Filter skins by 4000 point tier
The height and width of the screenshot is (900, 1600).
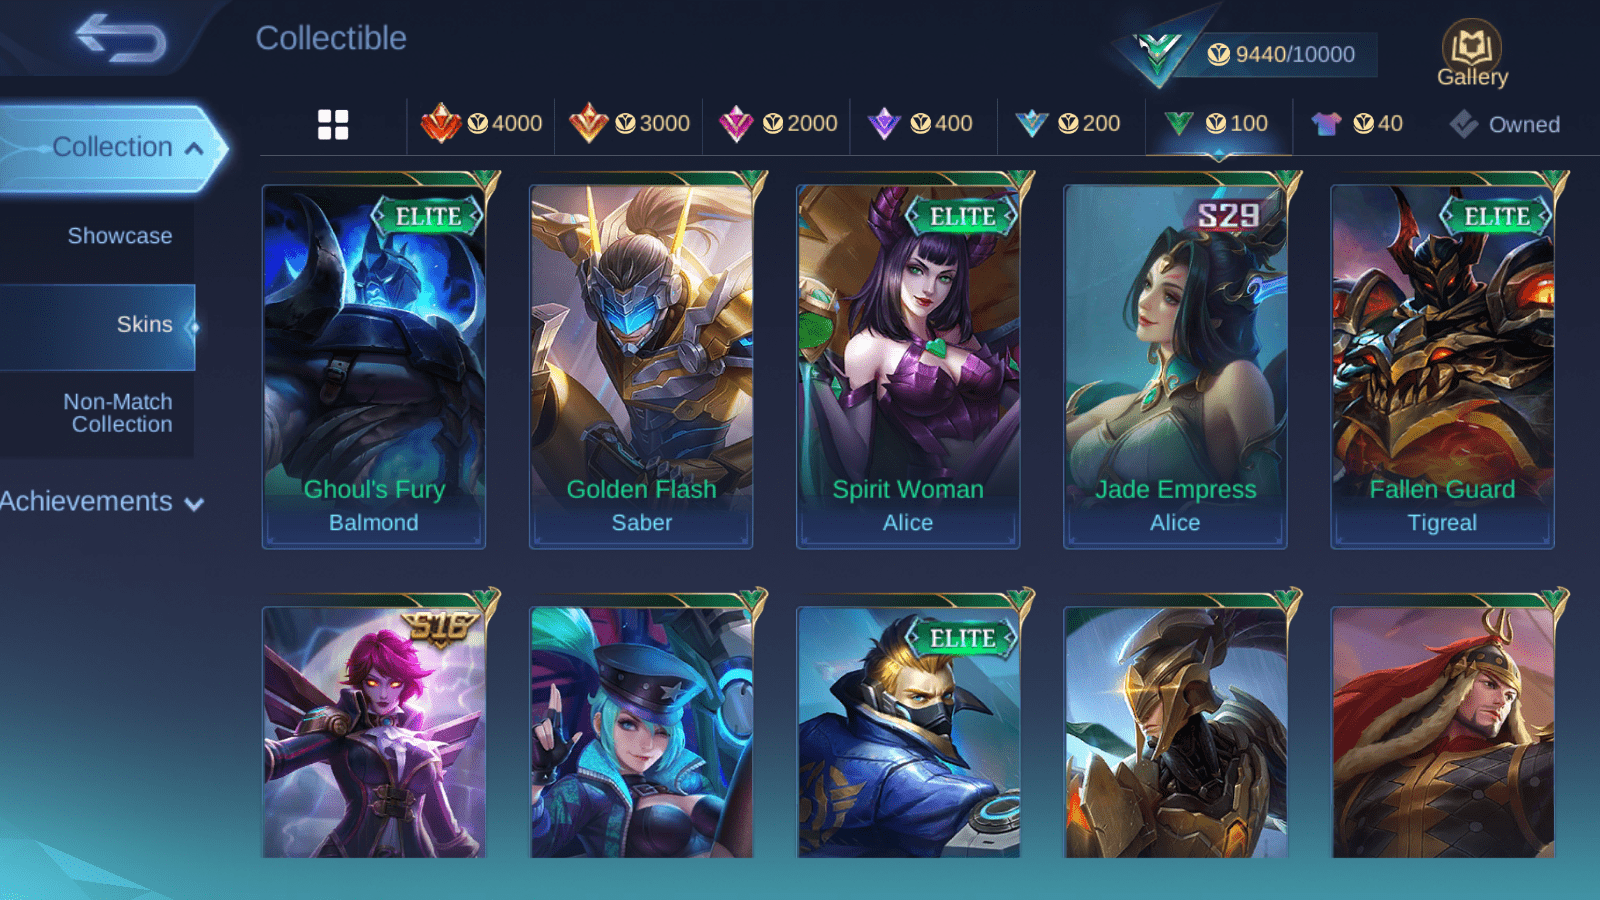click(x=481, y=124)
